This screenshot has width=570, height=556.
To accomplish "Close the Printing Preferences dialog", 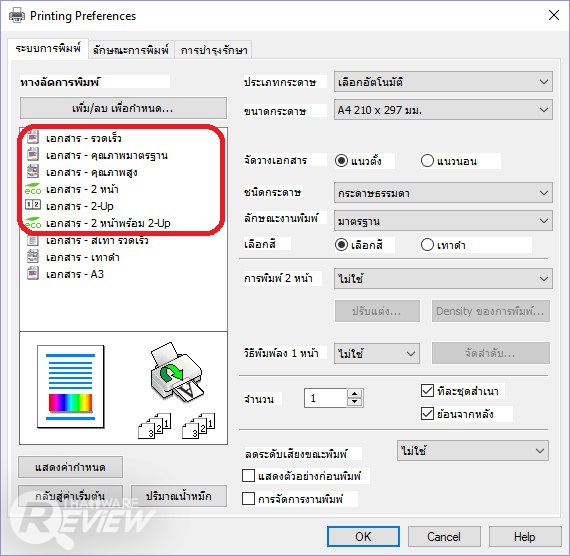I will coord(554,15).
